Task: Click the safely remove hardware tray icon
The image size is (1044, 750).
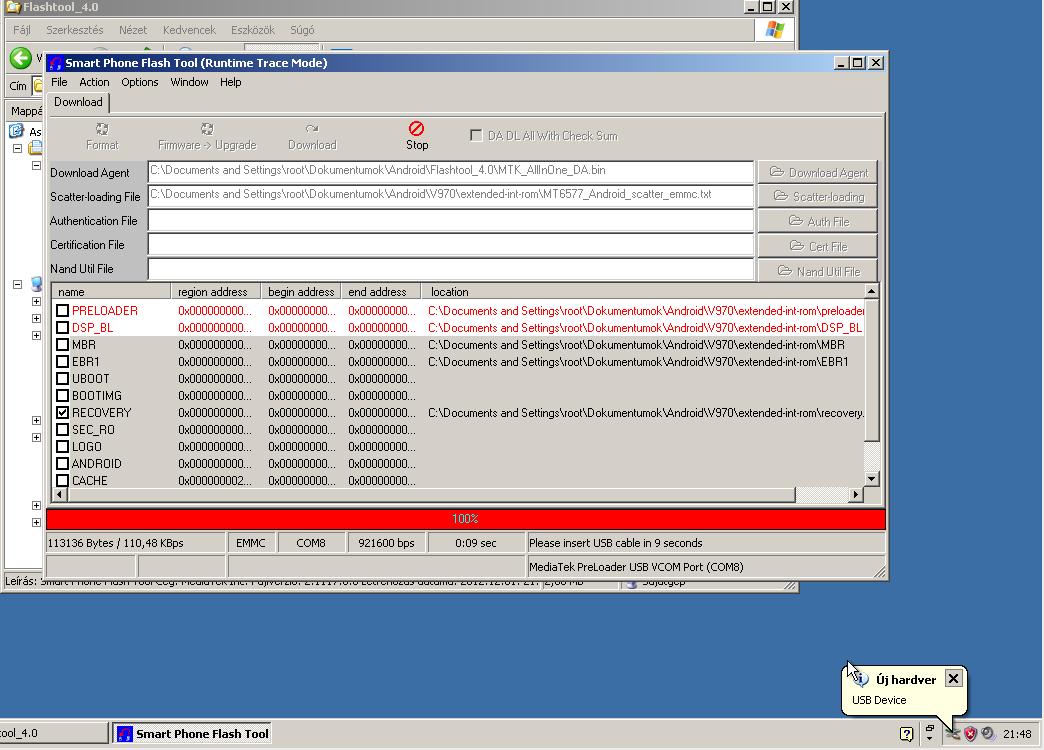Action: pos(953,734)
